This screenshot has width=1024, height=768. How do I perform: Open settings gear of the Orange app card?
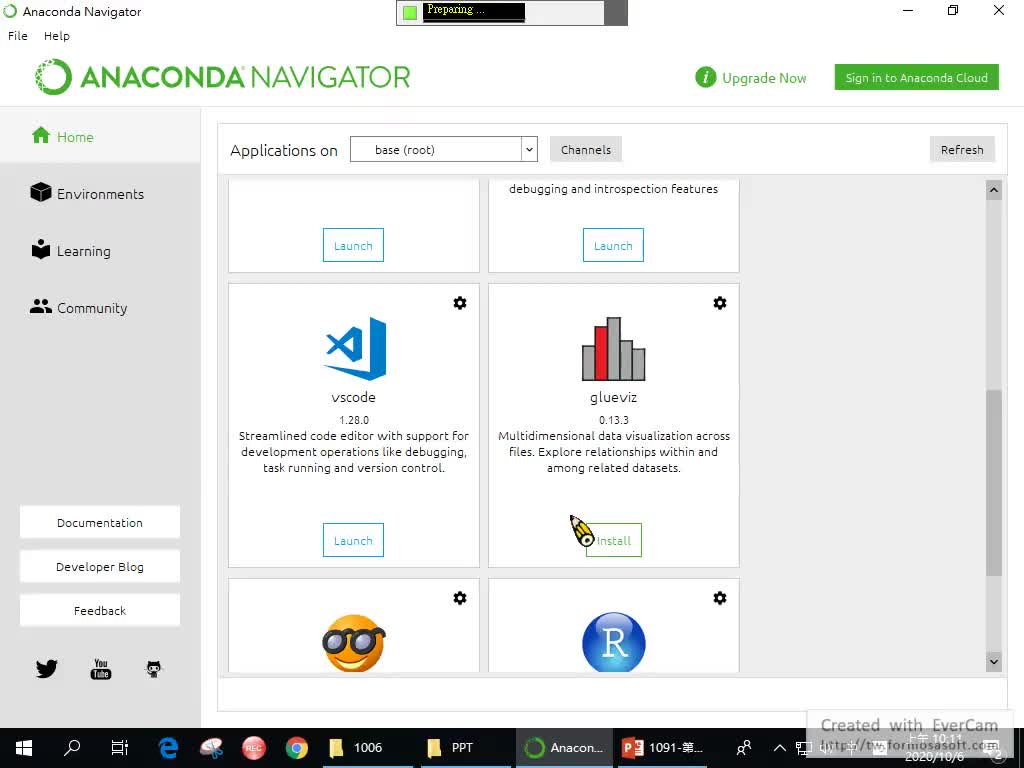pos(460,598)
